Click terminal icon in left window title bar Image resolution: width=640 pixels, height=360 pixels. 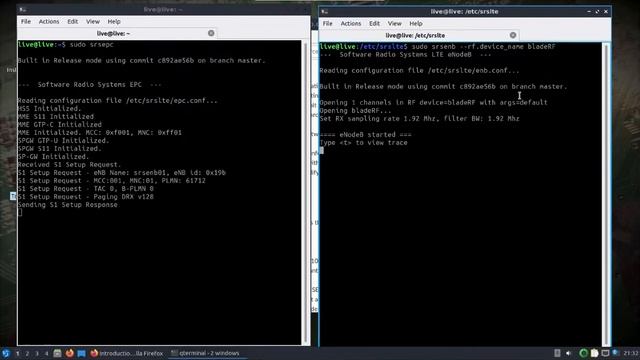click(23, 9)
